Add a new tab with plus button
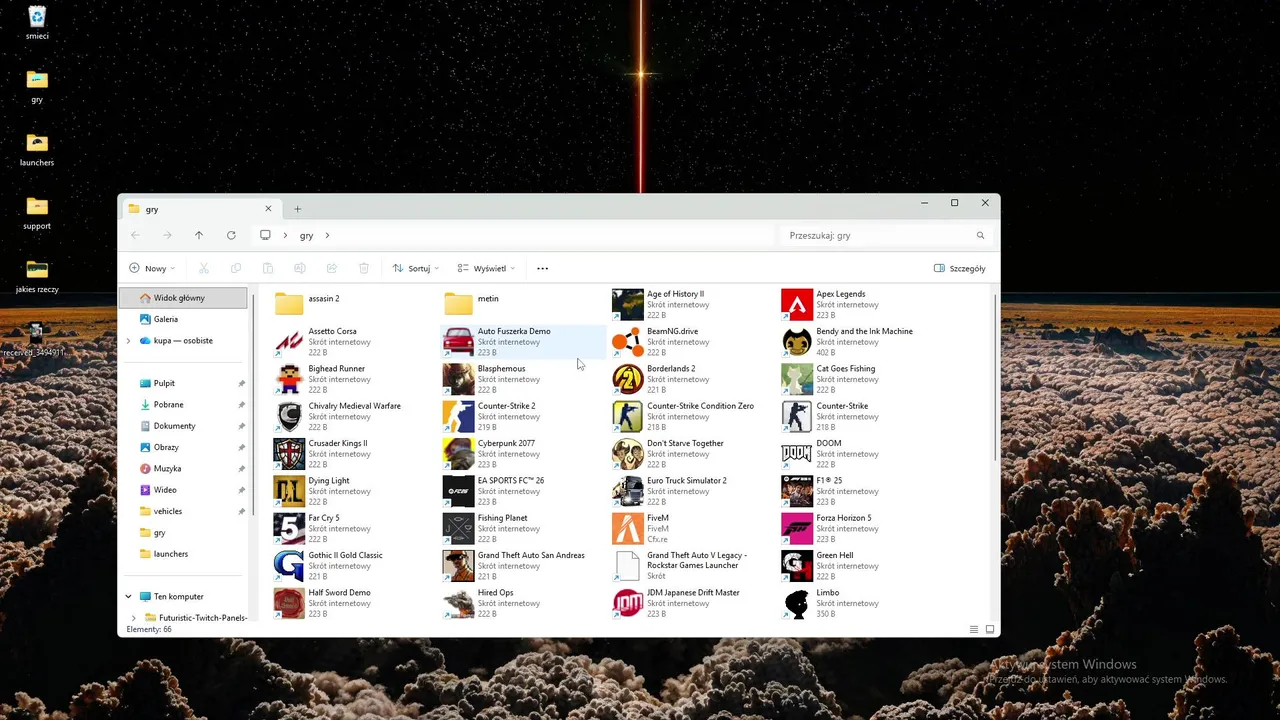The height and width of the screenshot is (720, 1280). (x=297, y=209)
